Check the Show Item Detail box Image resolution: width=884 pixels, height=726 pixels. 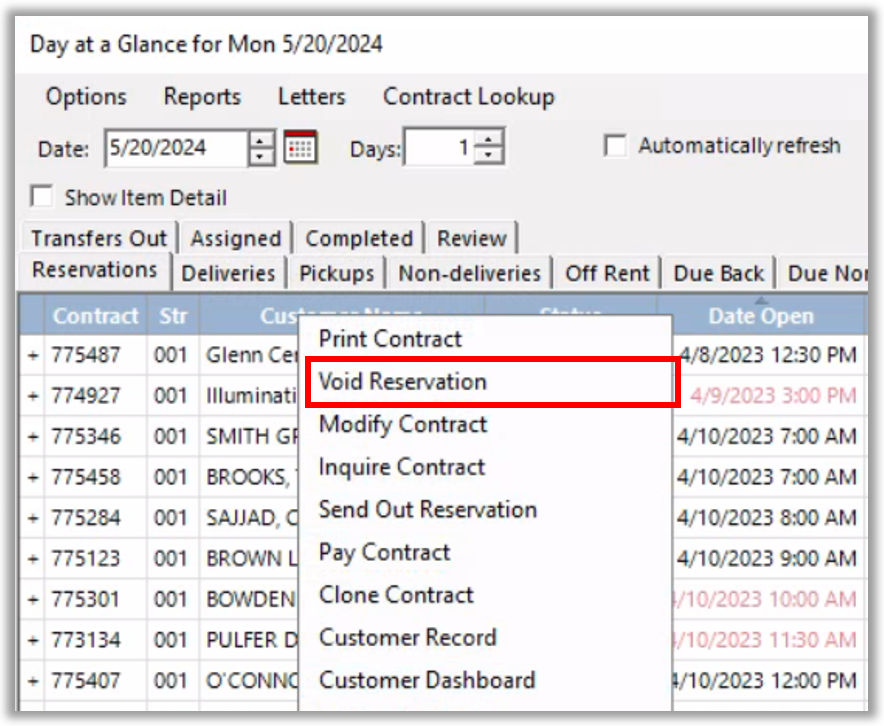(42, 197)
